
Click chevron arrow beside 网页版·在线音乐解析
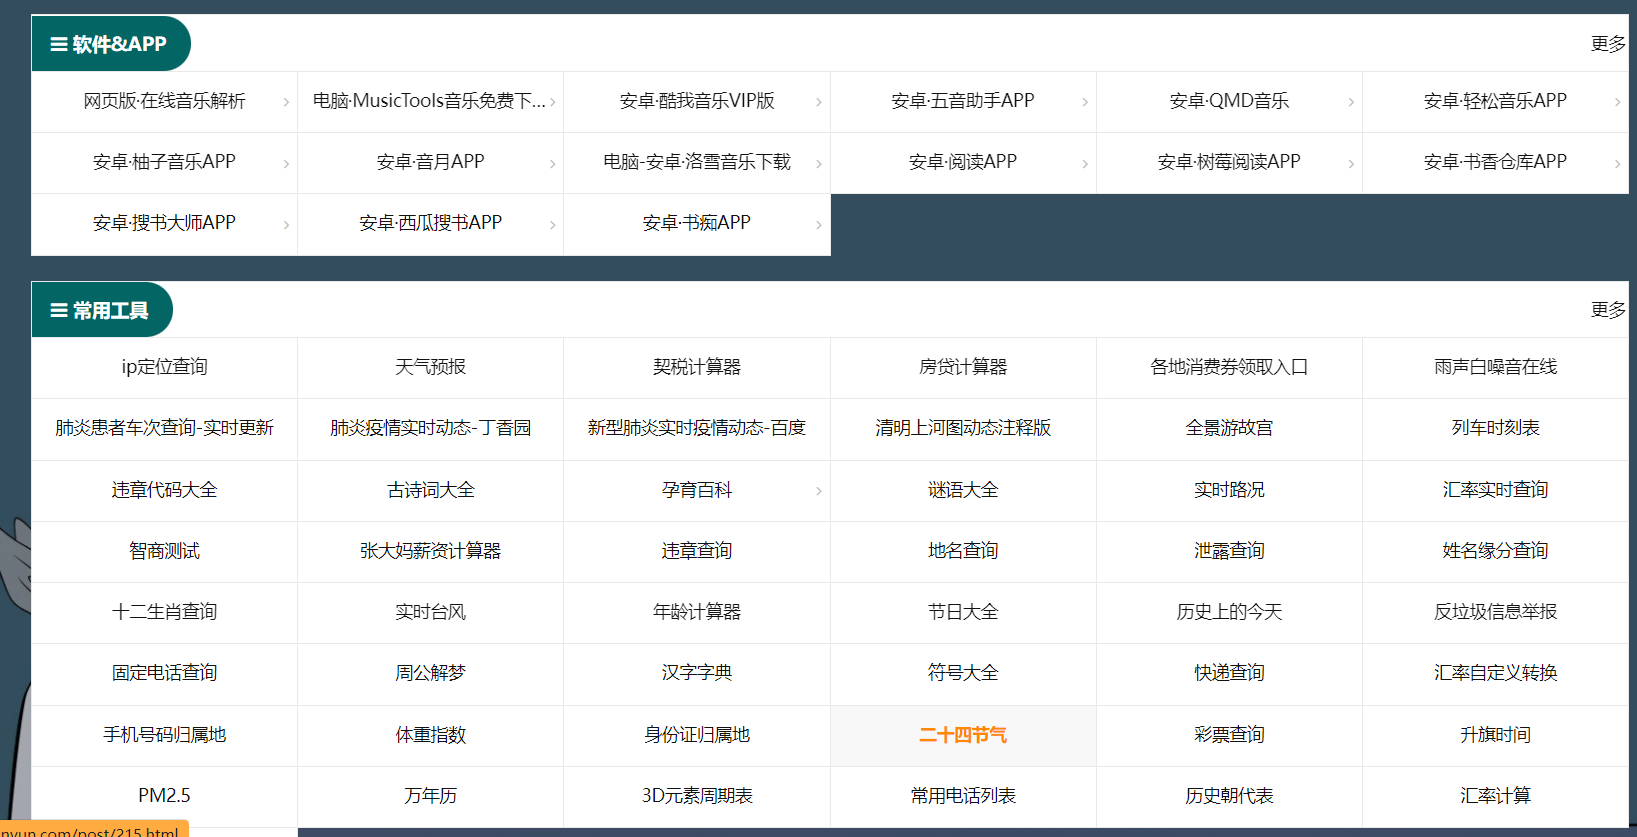(286, 102)
